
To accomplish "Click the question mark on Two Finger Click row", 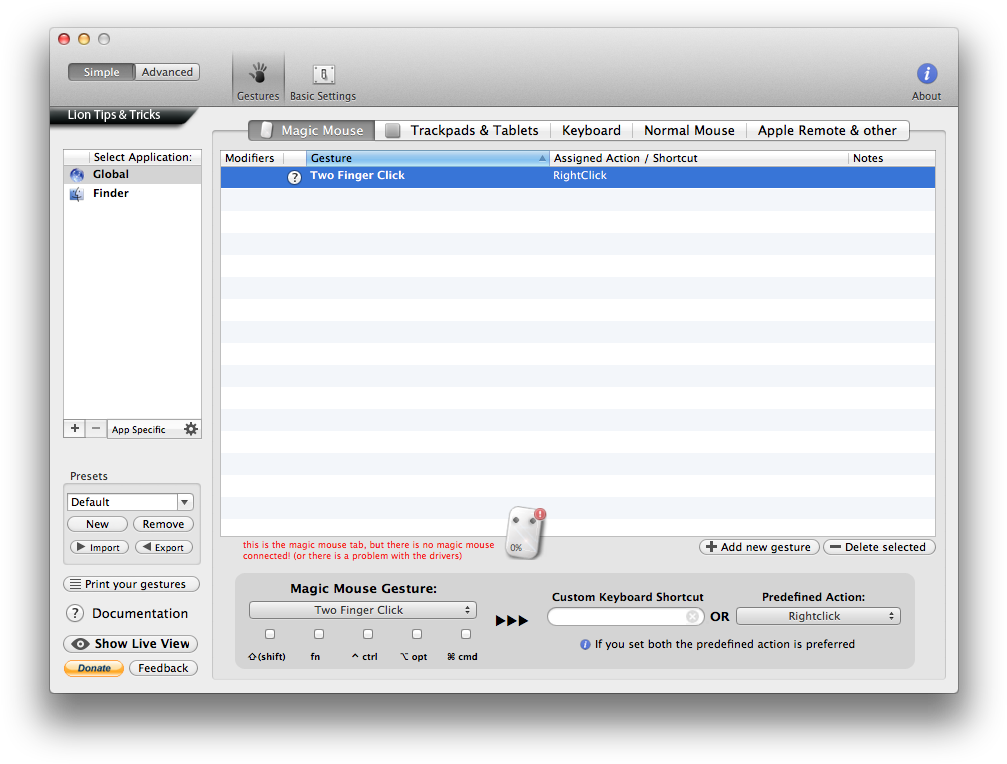I will [x=294, y=177].
